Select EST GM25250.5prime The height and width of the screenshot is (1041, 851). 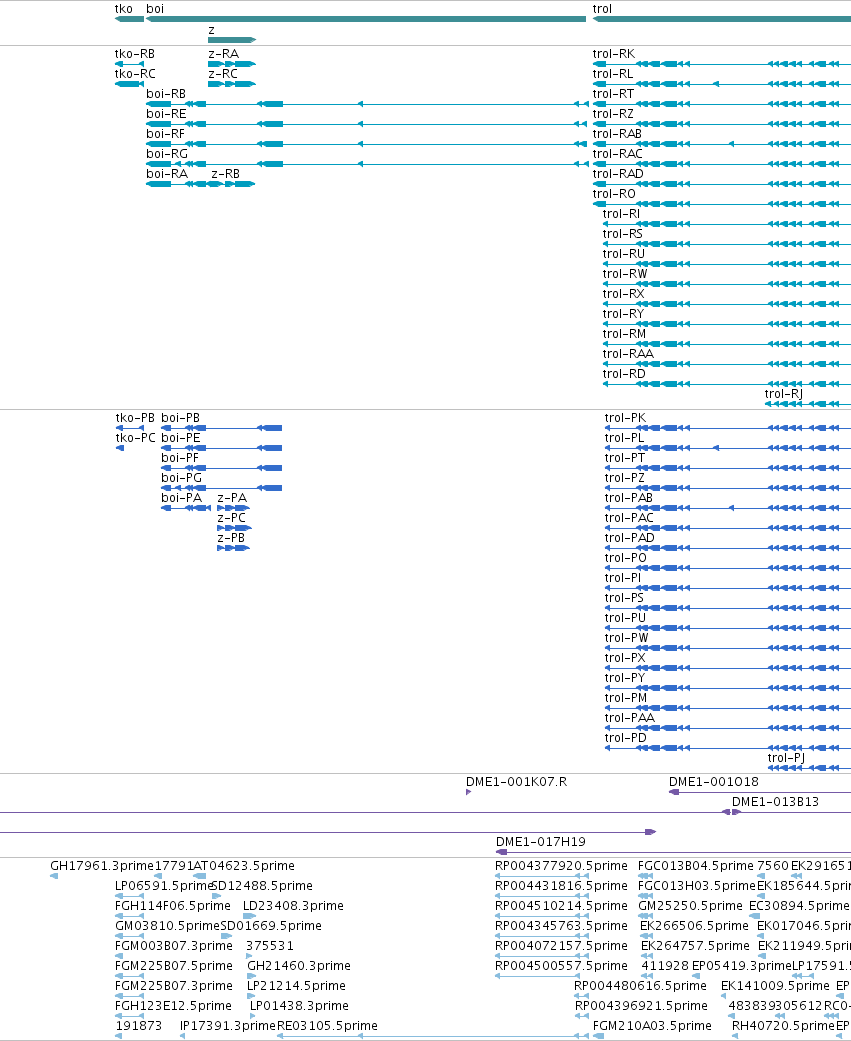point(690,906)
